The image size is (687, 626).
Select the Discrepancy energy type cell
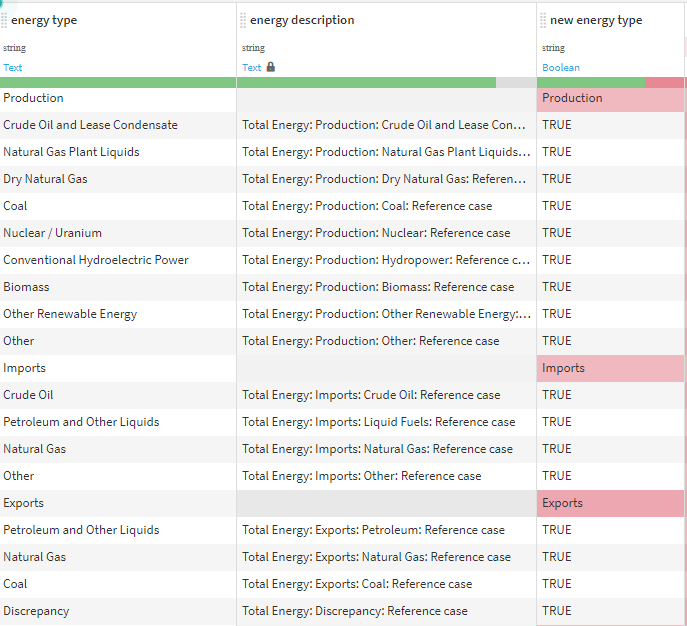click(118, 611)
